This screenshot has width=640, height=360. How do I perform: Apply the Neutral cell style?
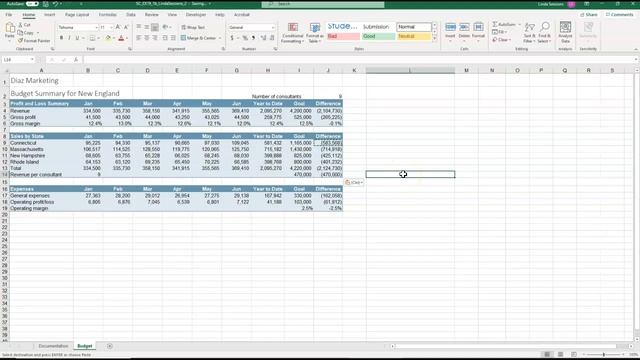pyautogui.click(x=414, y=36)
